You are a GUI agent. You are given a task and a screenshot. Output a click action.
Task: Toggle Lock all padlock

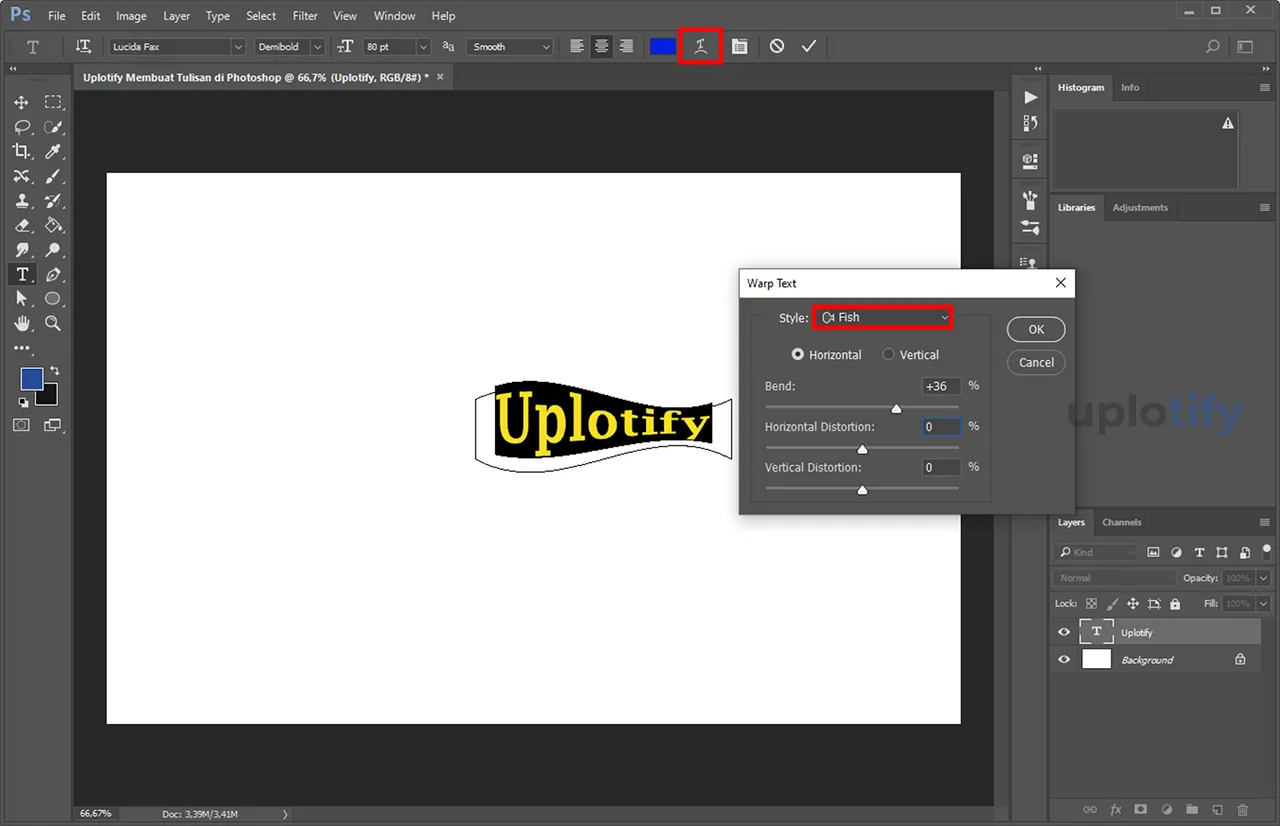[x=1175, y=604]
